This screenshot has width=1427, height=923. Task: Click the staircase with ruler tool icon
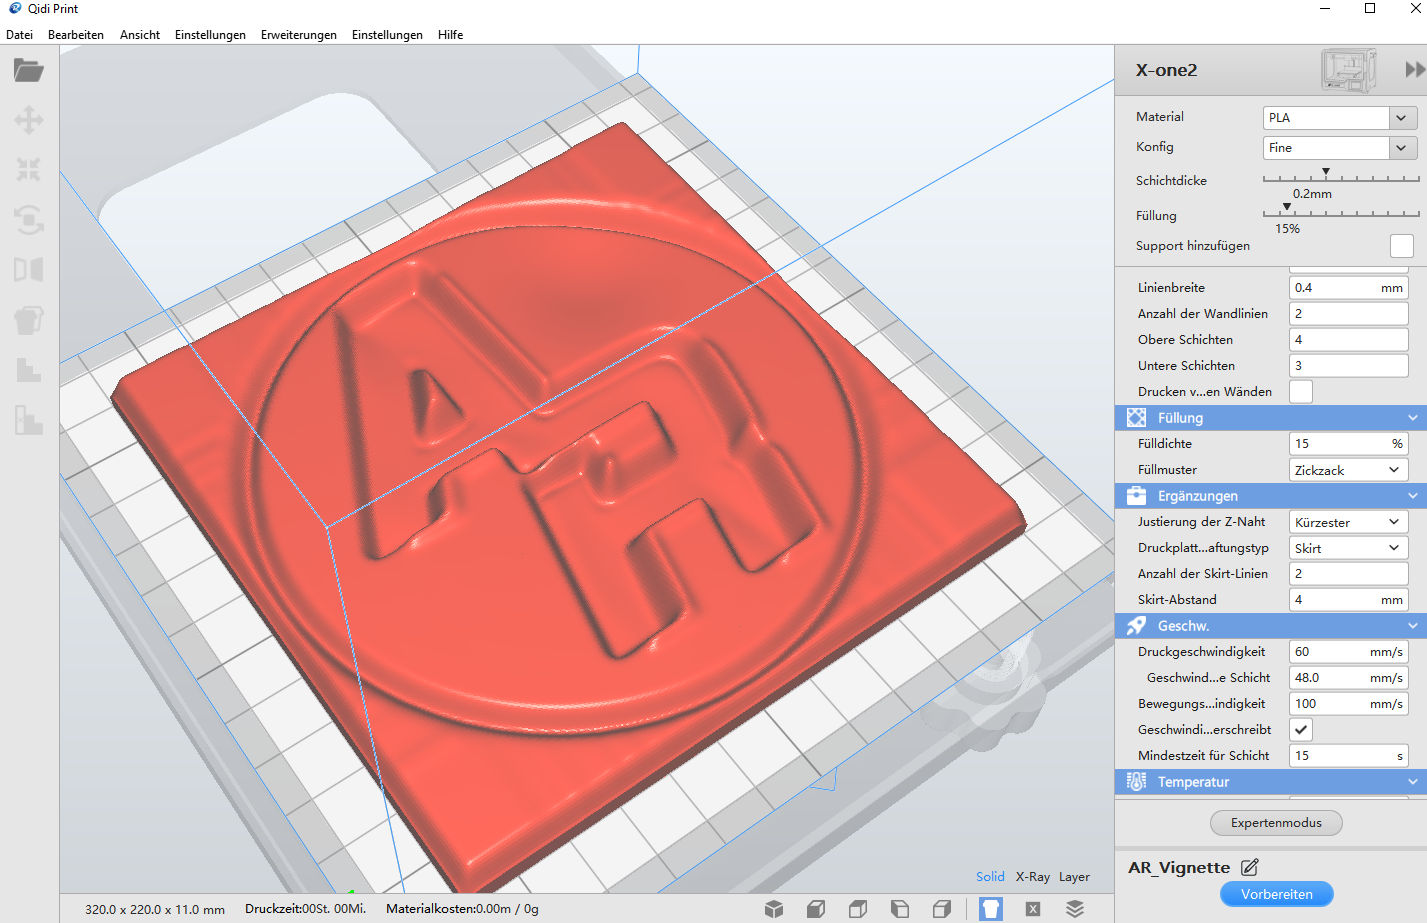28,420
